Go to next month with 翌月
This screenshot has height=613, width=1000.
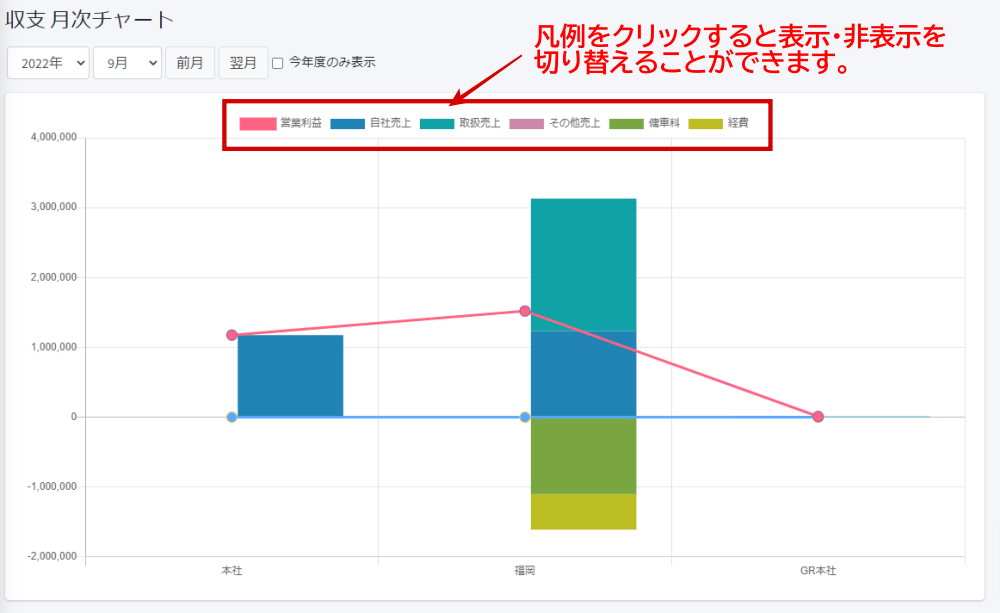(243, 63)
